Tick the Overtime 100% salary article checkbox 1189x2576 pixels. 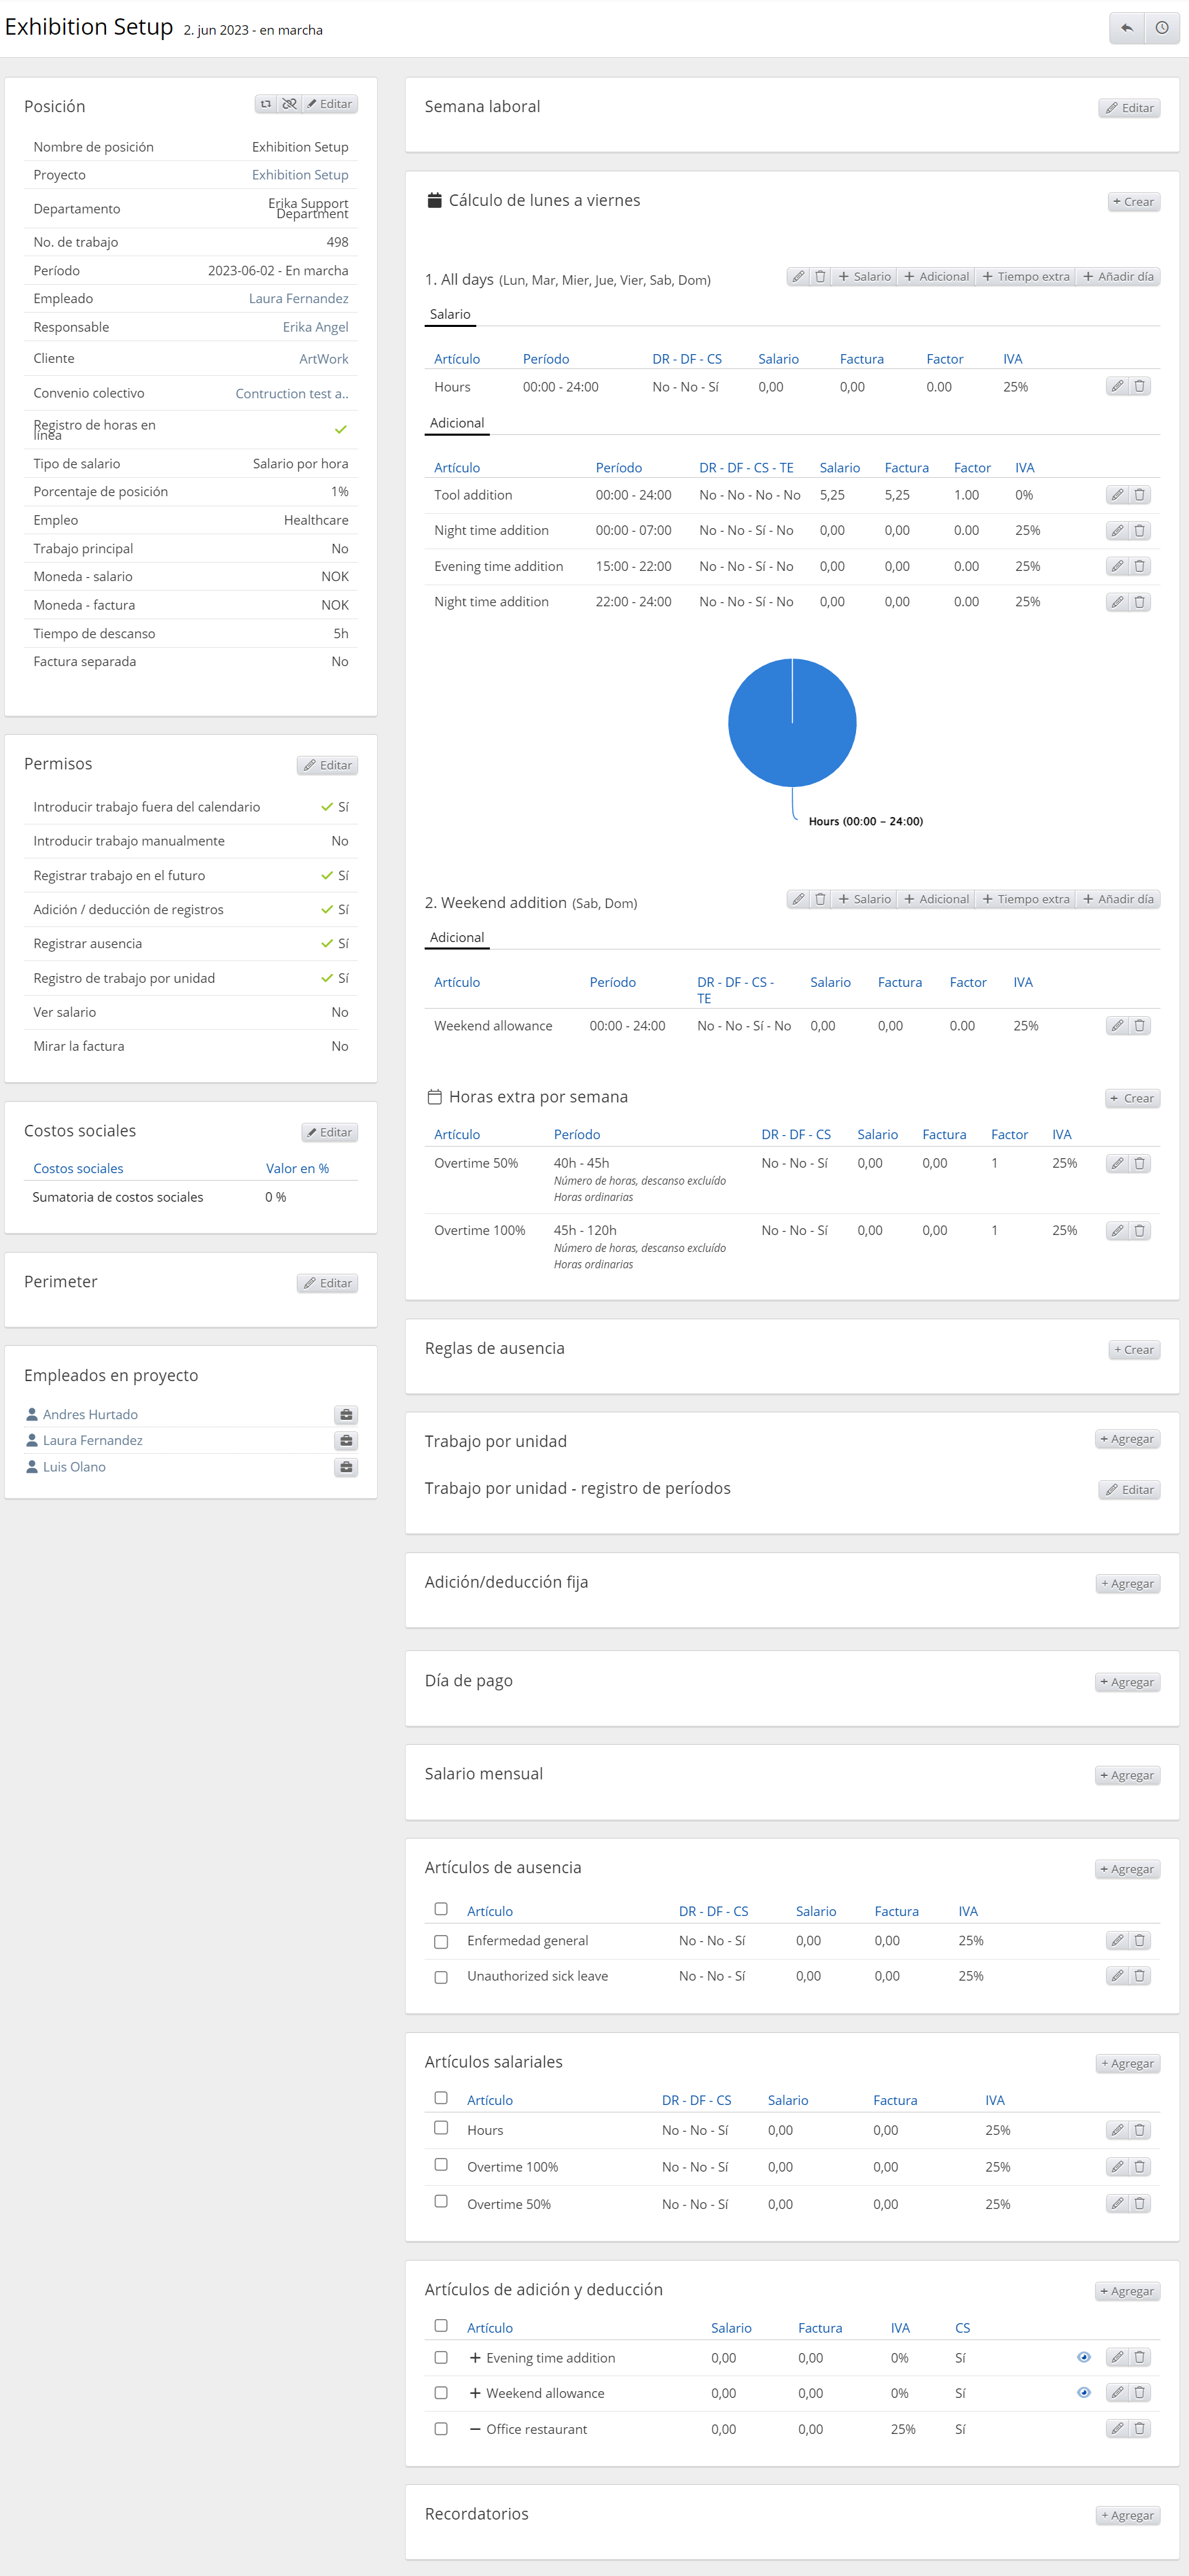coord(441,2165)
